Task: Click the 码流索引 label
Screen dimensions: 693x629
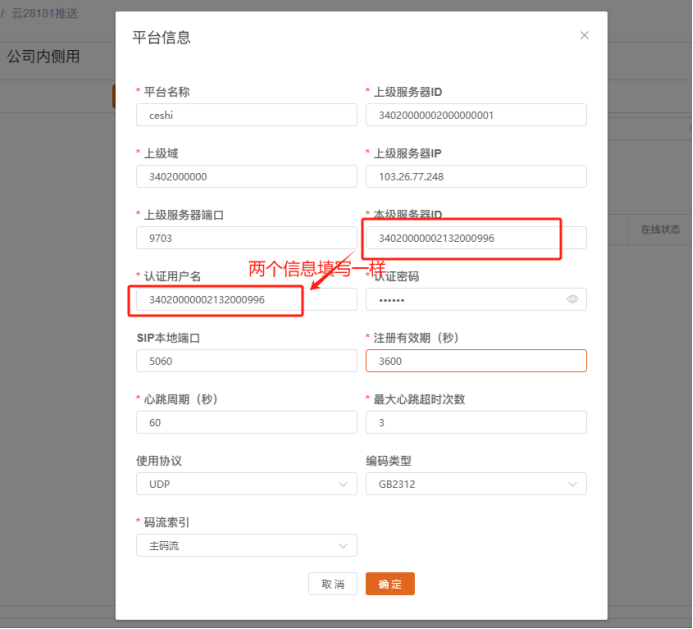Action: [166, 522]
